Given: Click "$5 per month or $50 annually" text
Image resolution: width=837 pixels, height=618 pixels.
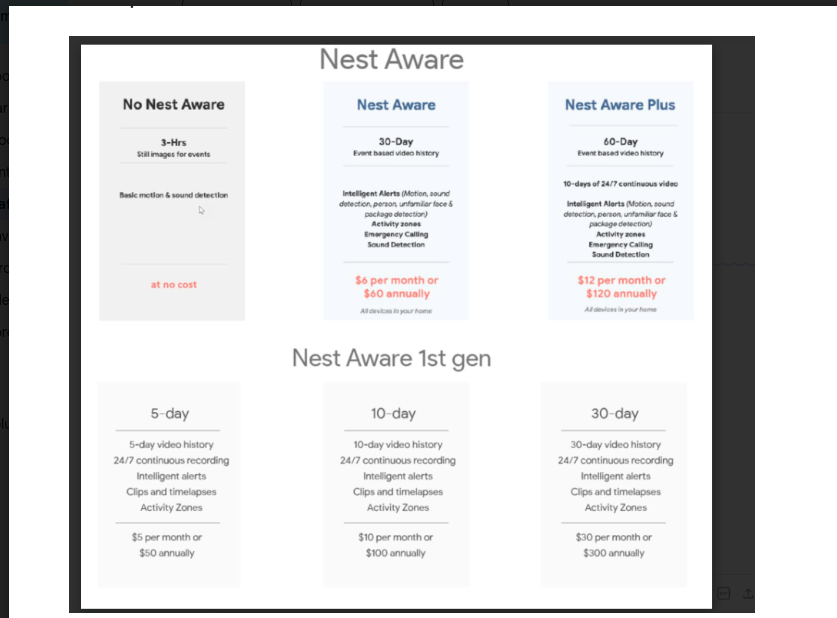Looking at the screenshot, I should [x=168, y=545].
